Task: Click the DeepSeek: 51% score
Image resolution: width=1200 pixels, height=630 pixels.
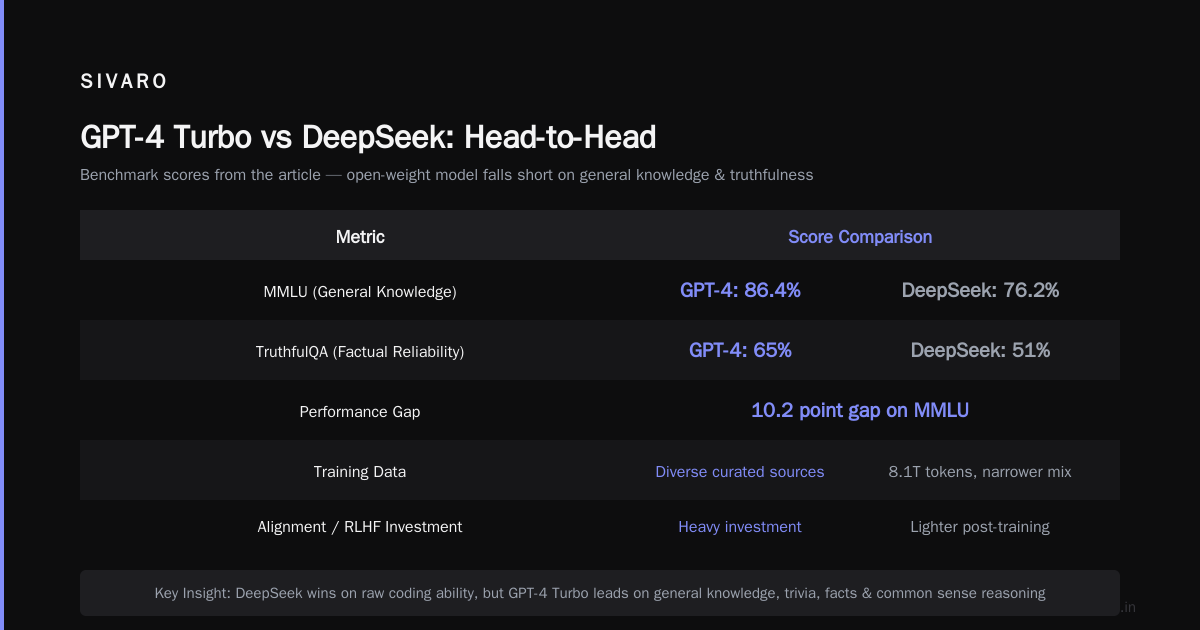Action: (x=980, y=350)
